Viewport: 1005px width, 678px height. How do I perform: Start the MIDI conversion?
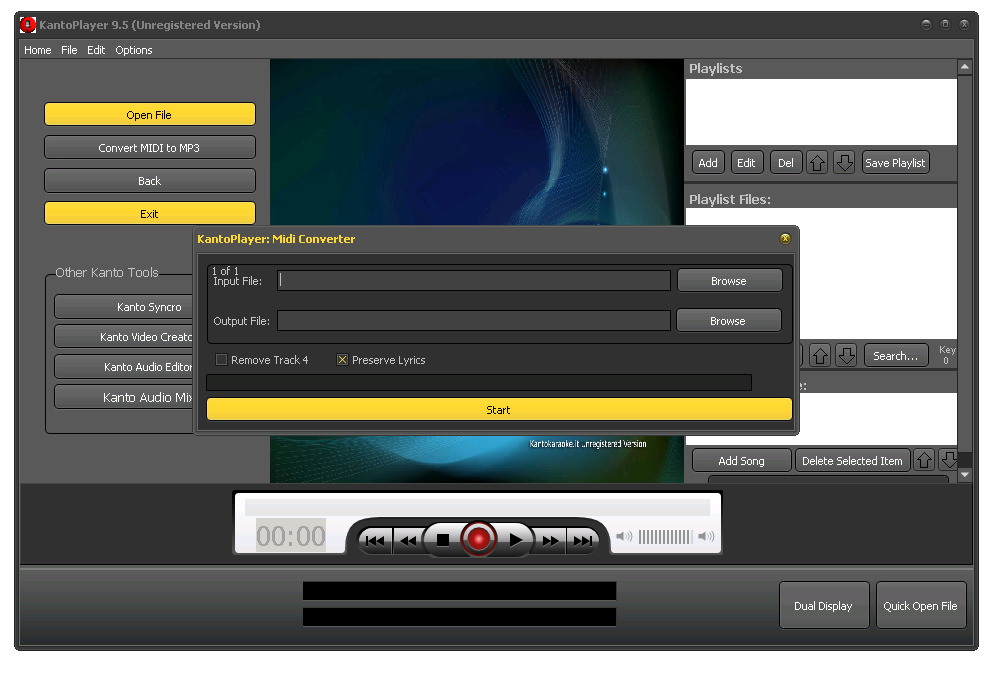click(499, 409)
